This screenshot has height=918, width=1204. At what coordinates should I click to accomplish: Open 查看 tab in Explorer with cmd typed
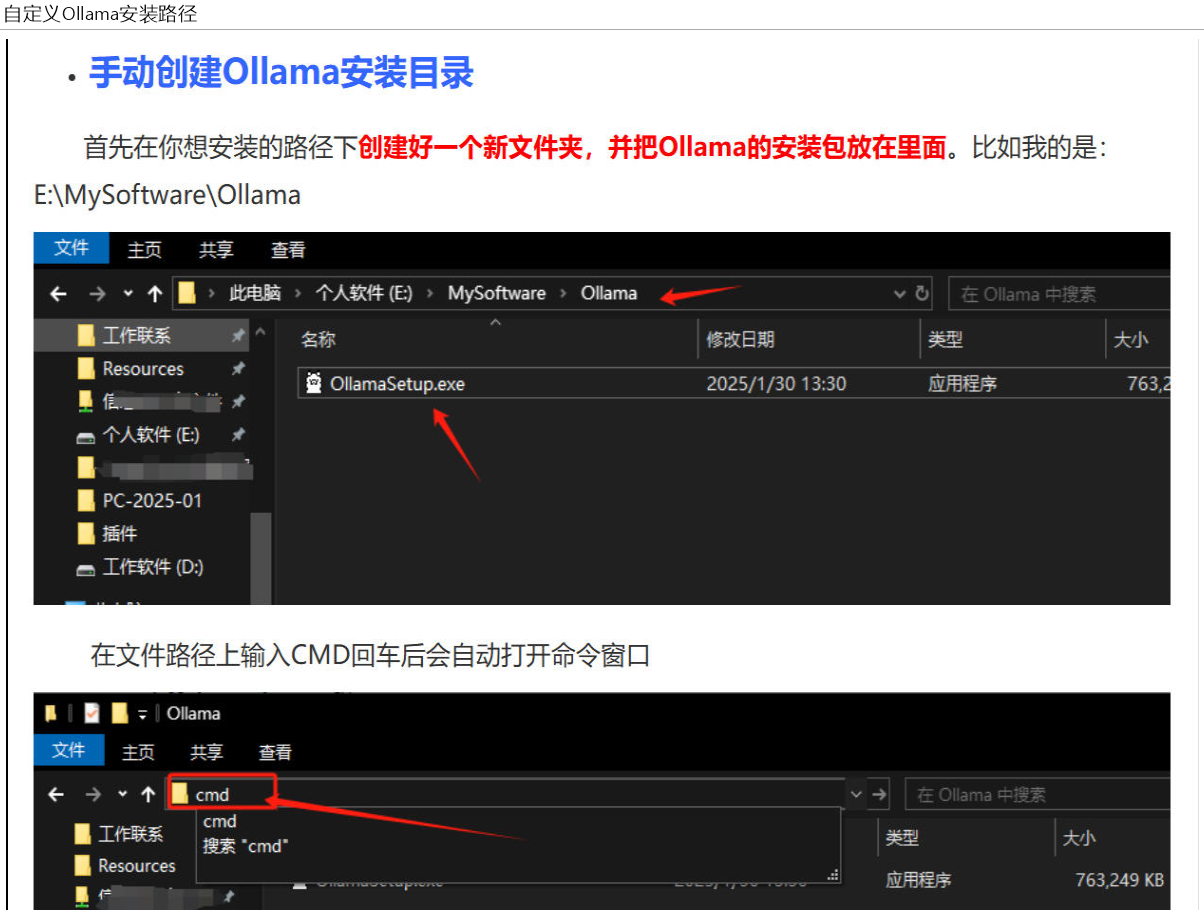pos(275,752)
